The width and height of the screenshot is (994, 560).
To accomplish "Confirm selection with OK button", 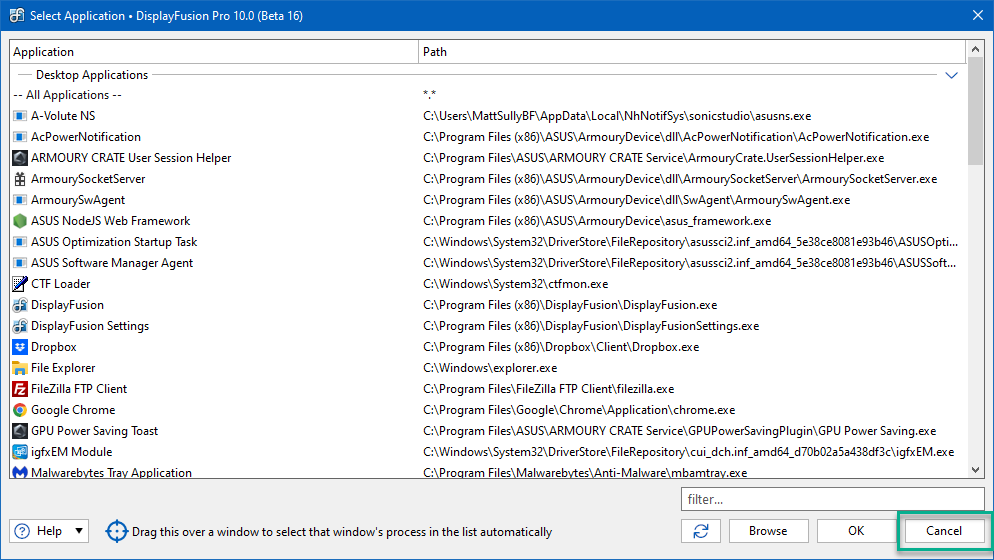I will click(856, 531).
